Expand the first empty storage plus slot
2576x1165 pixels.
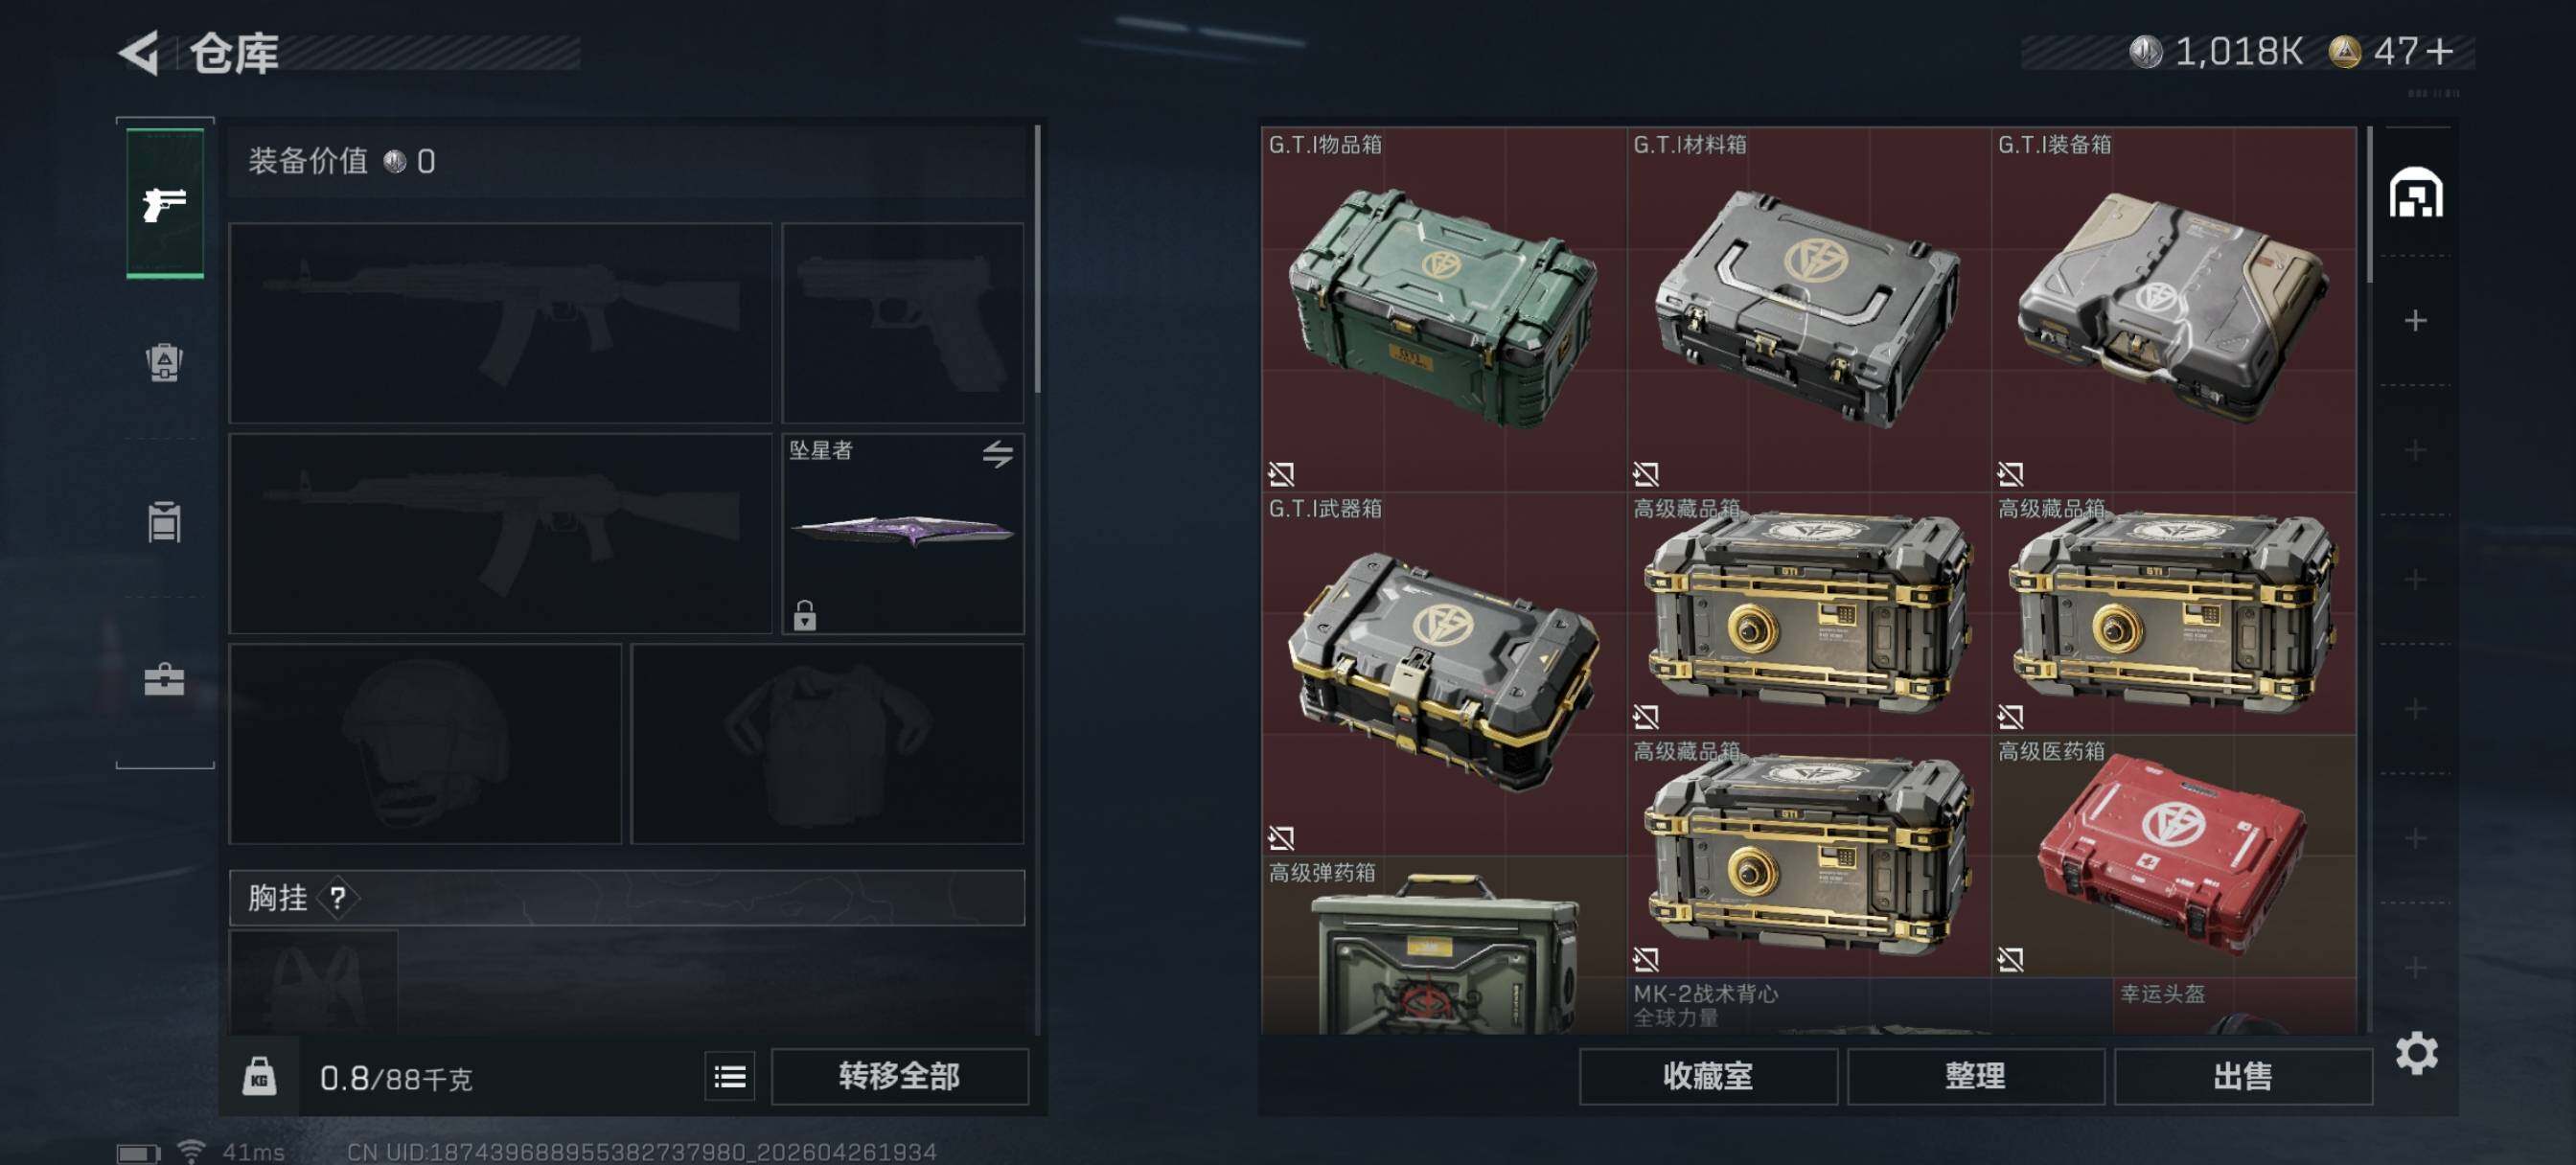click(2415, 321)
